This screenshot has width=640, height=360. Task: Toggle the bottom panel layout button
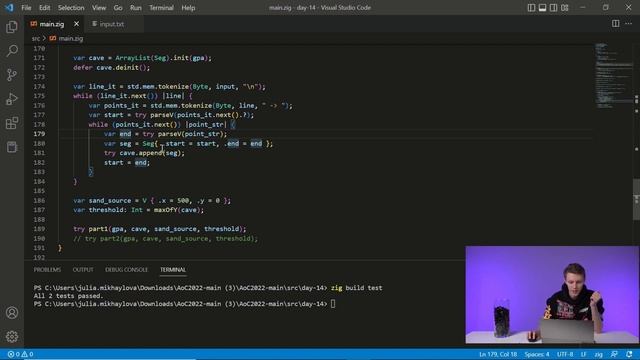542,8
